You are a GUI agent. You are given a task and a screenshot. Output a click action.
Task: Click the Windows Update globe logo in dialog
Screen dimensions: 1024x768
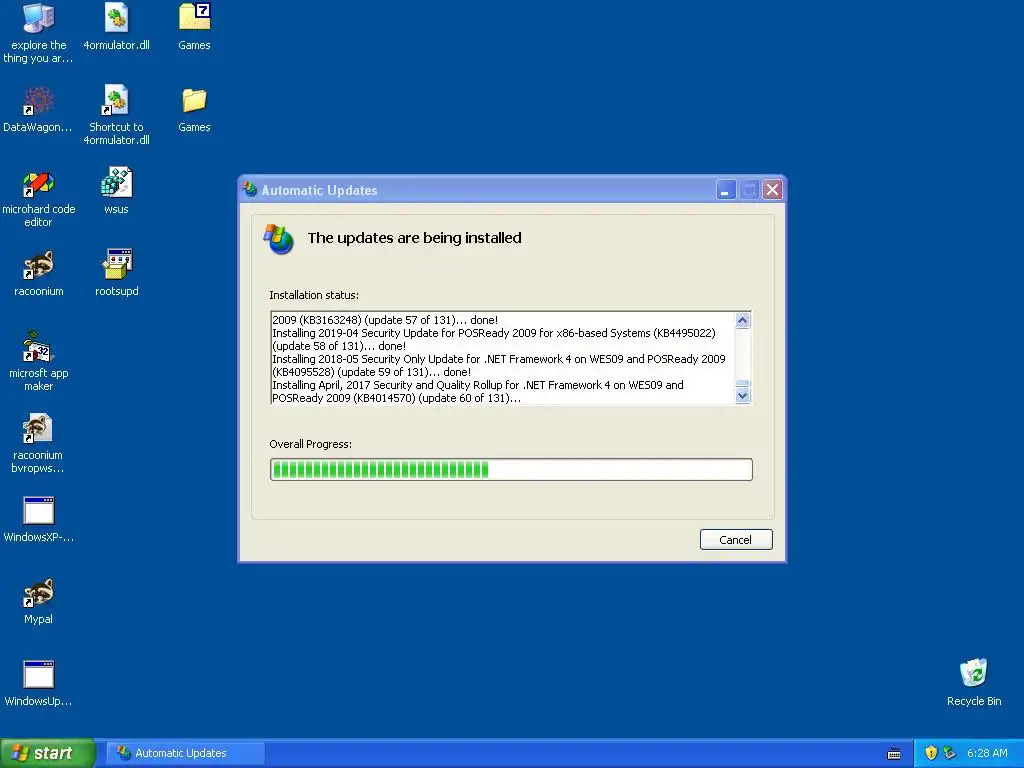point(279,239)
